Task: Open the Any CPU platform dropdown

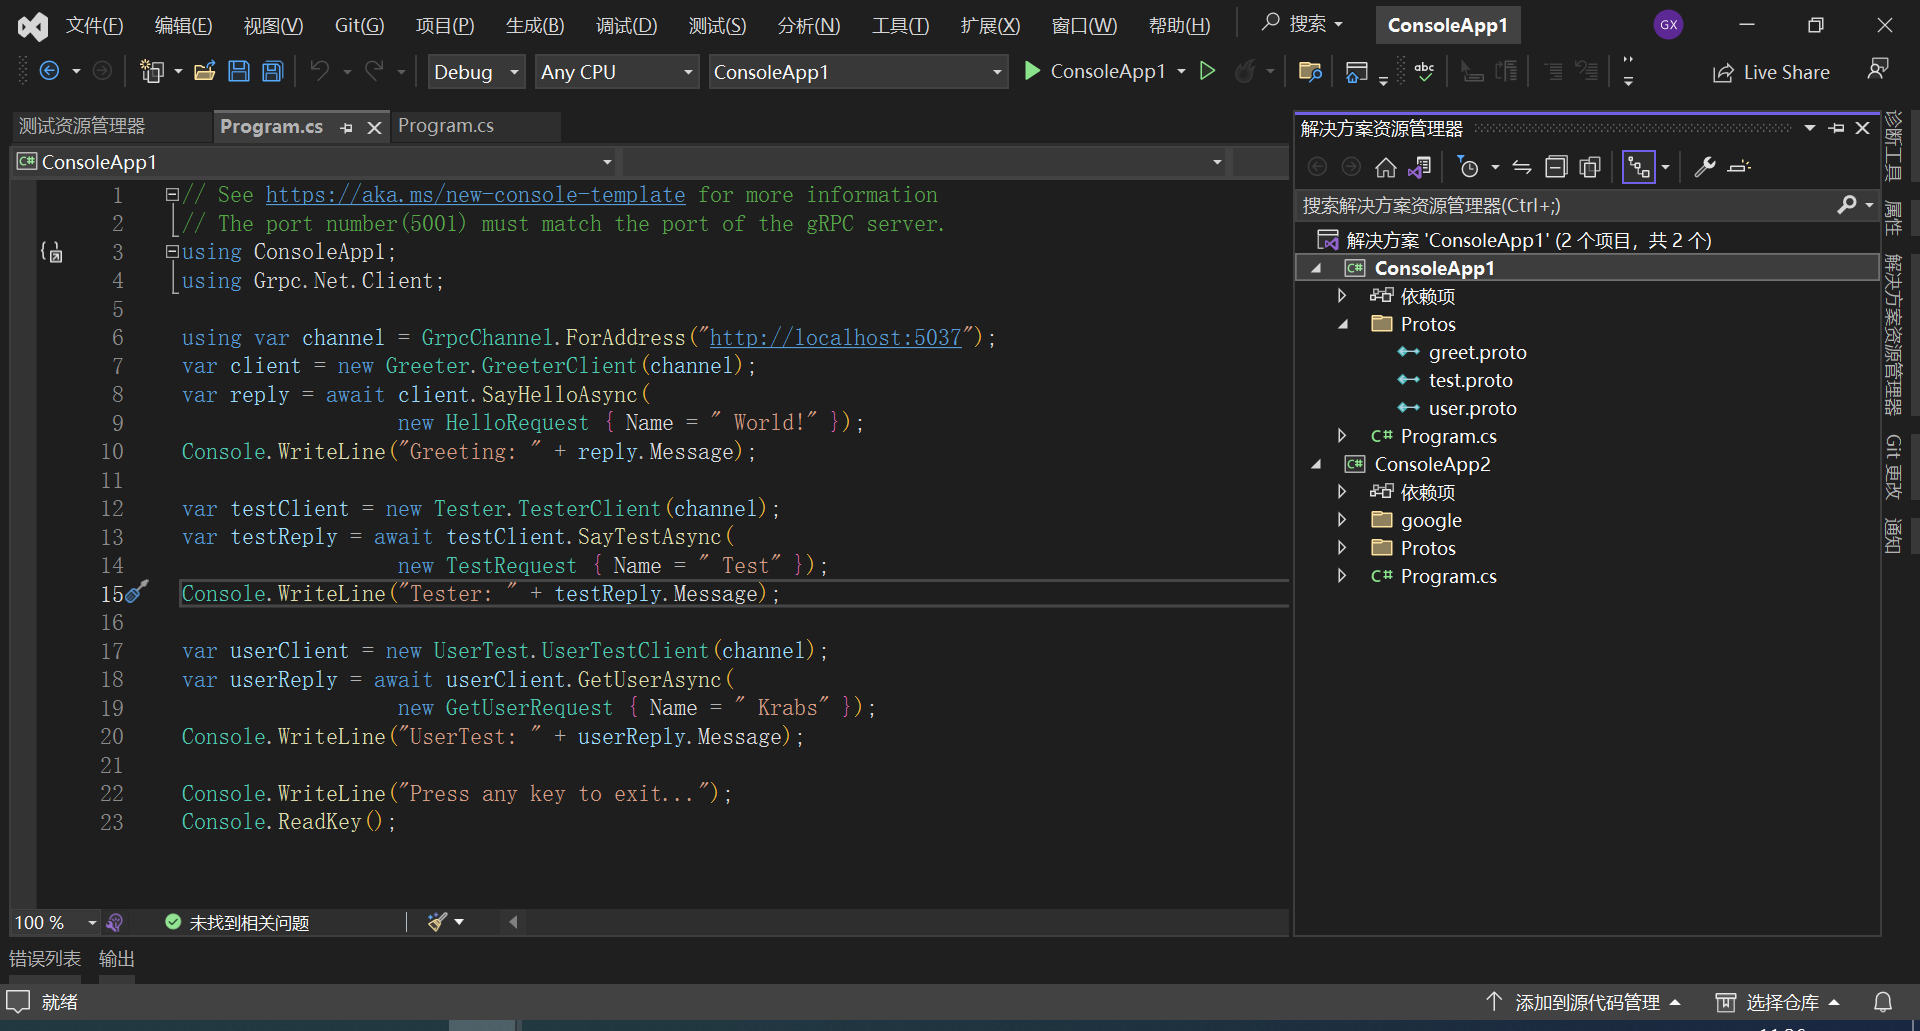Action: coord(616,72)
